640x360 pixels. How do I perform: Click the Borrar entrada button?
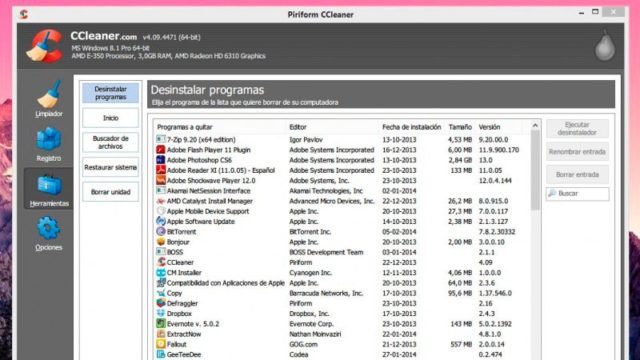pos(577,175)
